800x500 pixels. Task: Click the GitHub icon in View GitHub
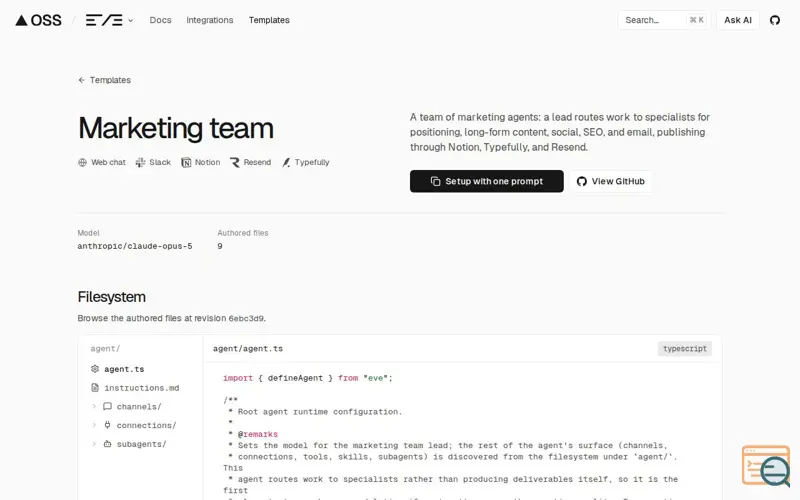point(582,181)
